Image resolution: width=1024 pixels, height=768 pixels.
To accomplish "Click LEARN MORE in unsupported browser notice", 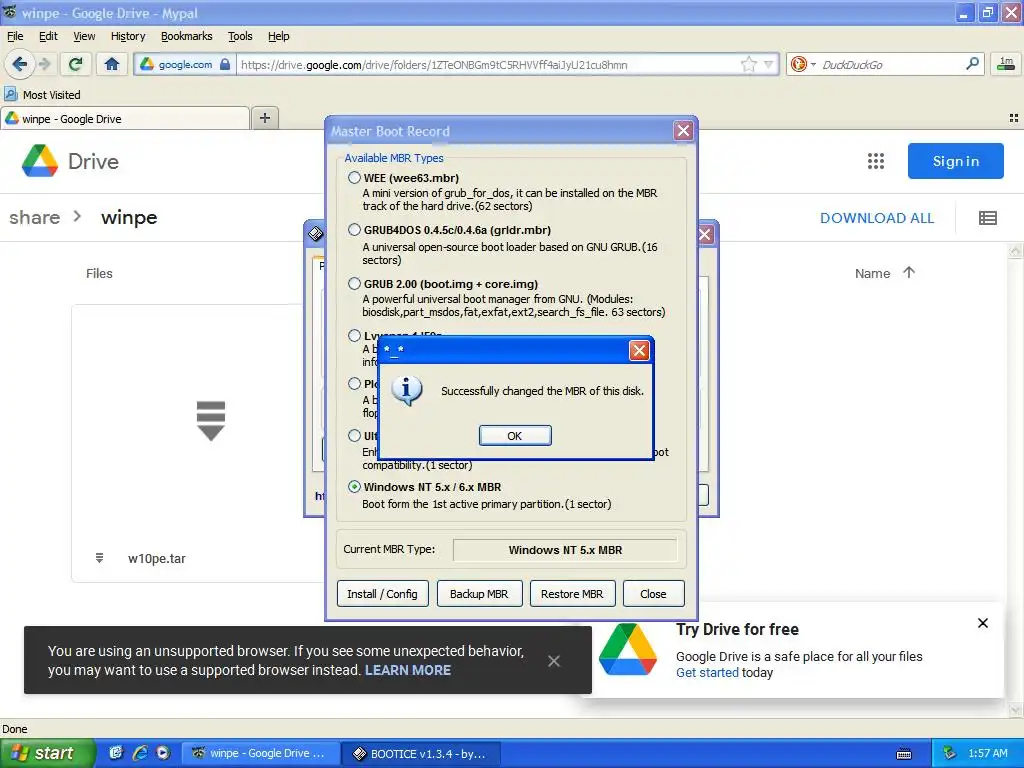I will (408, 670).
